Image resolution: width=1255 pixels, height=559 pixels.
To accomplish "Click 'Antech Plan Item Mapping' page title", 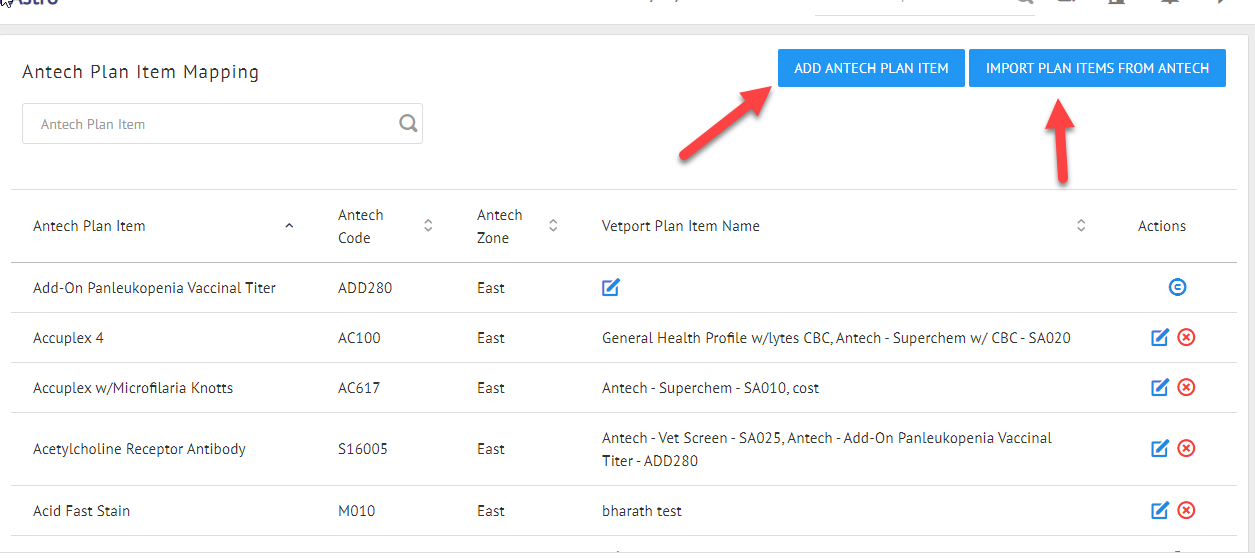I will 140,72.
